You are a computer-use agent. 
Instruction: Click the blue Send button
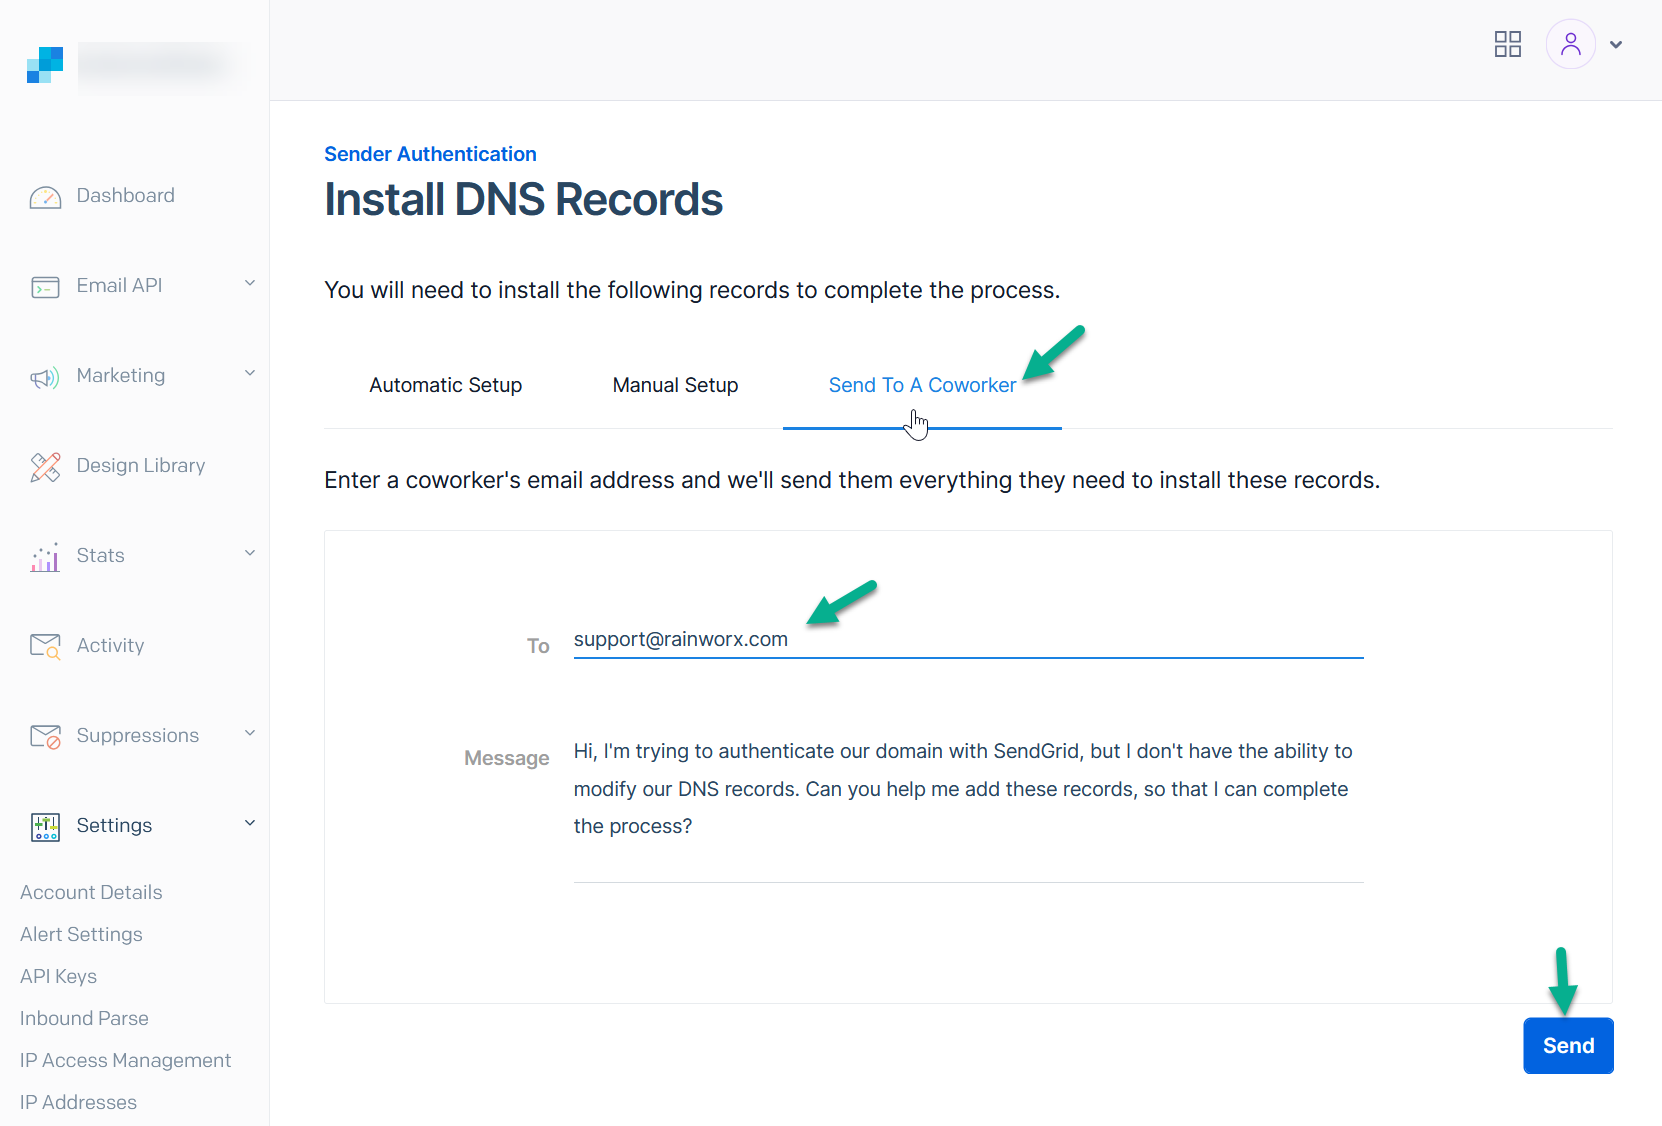click(x=1568, y=1046)
